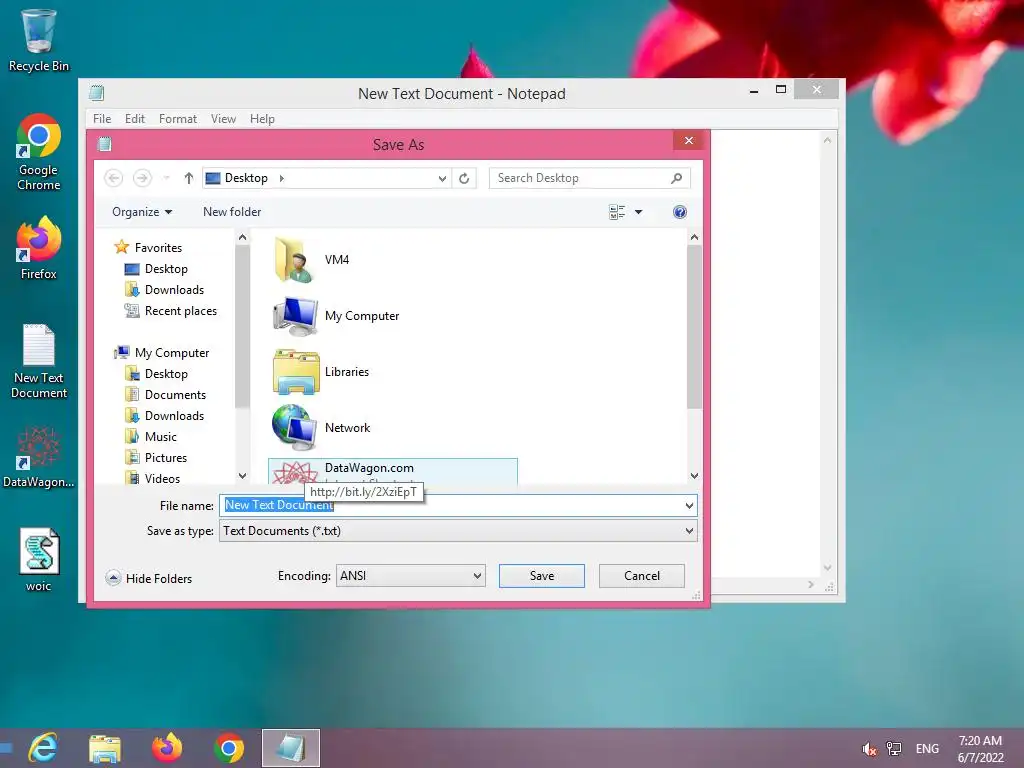This screenshot has width=1024, height=768.
Task: Click the Notepad taskbar button
Action: [x=291, y=748]
